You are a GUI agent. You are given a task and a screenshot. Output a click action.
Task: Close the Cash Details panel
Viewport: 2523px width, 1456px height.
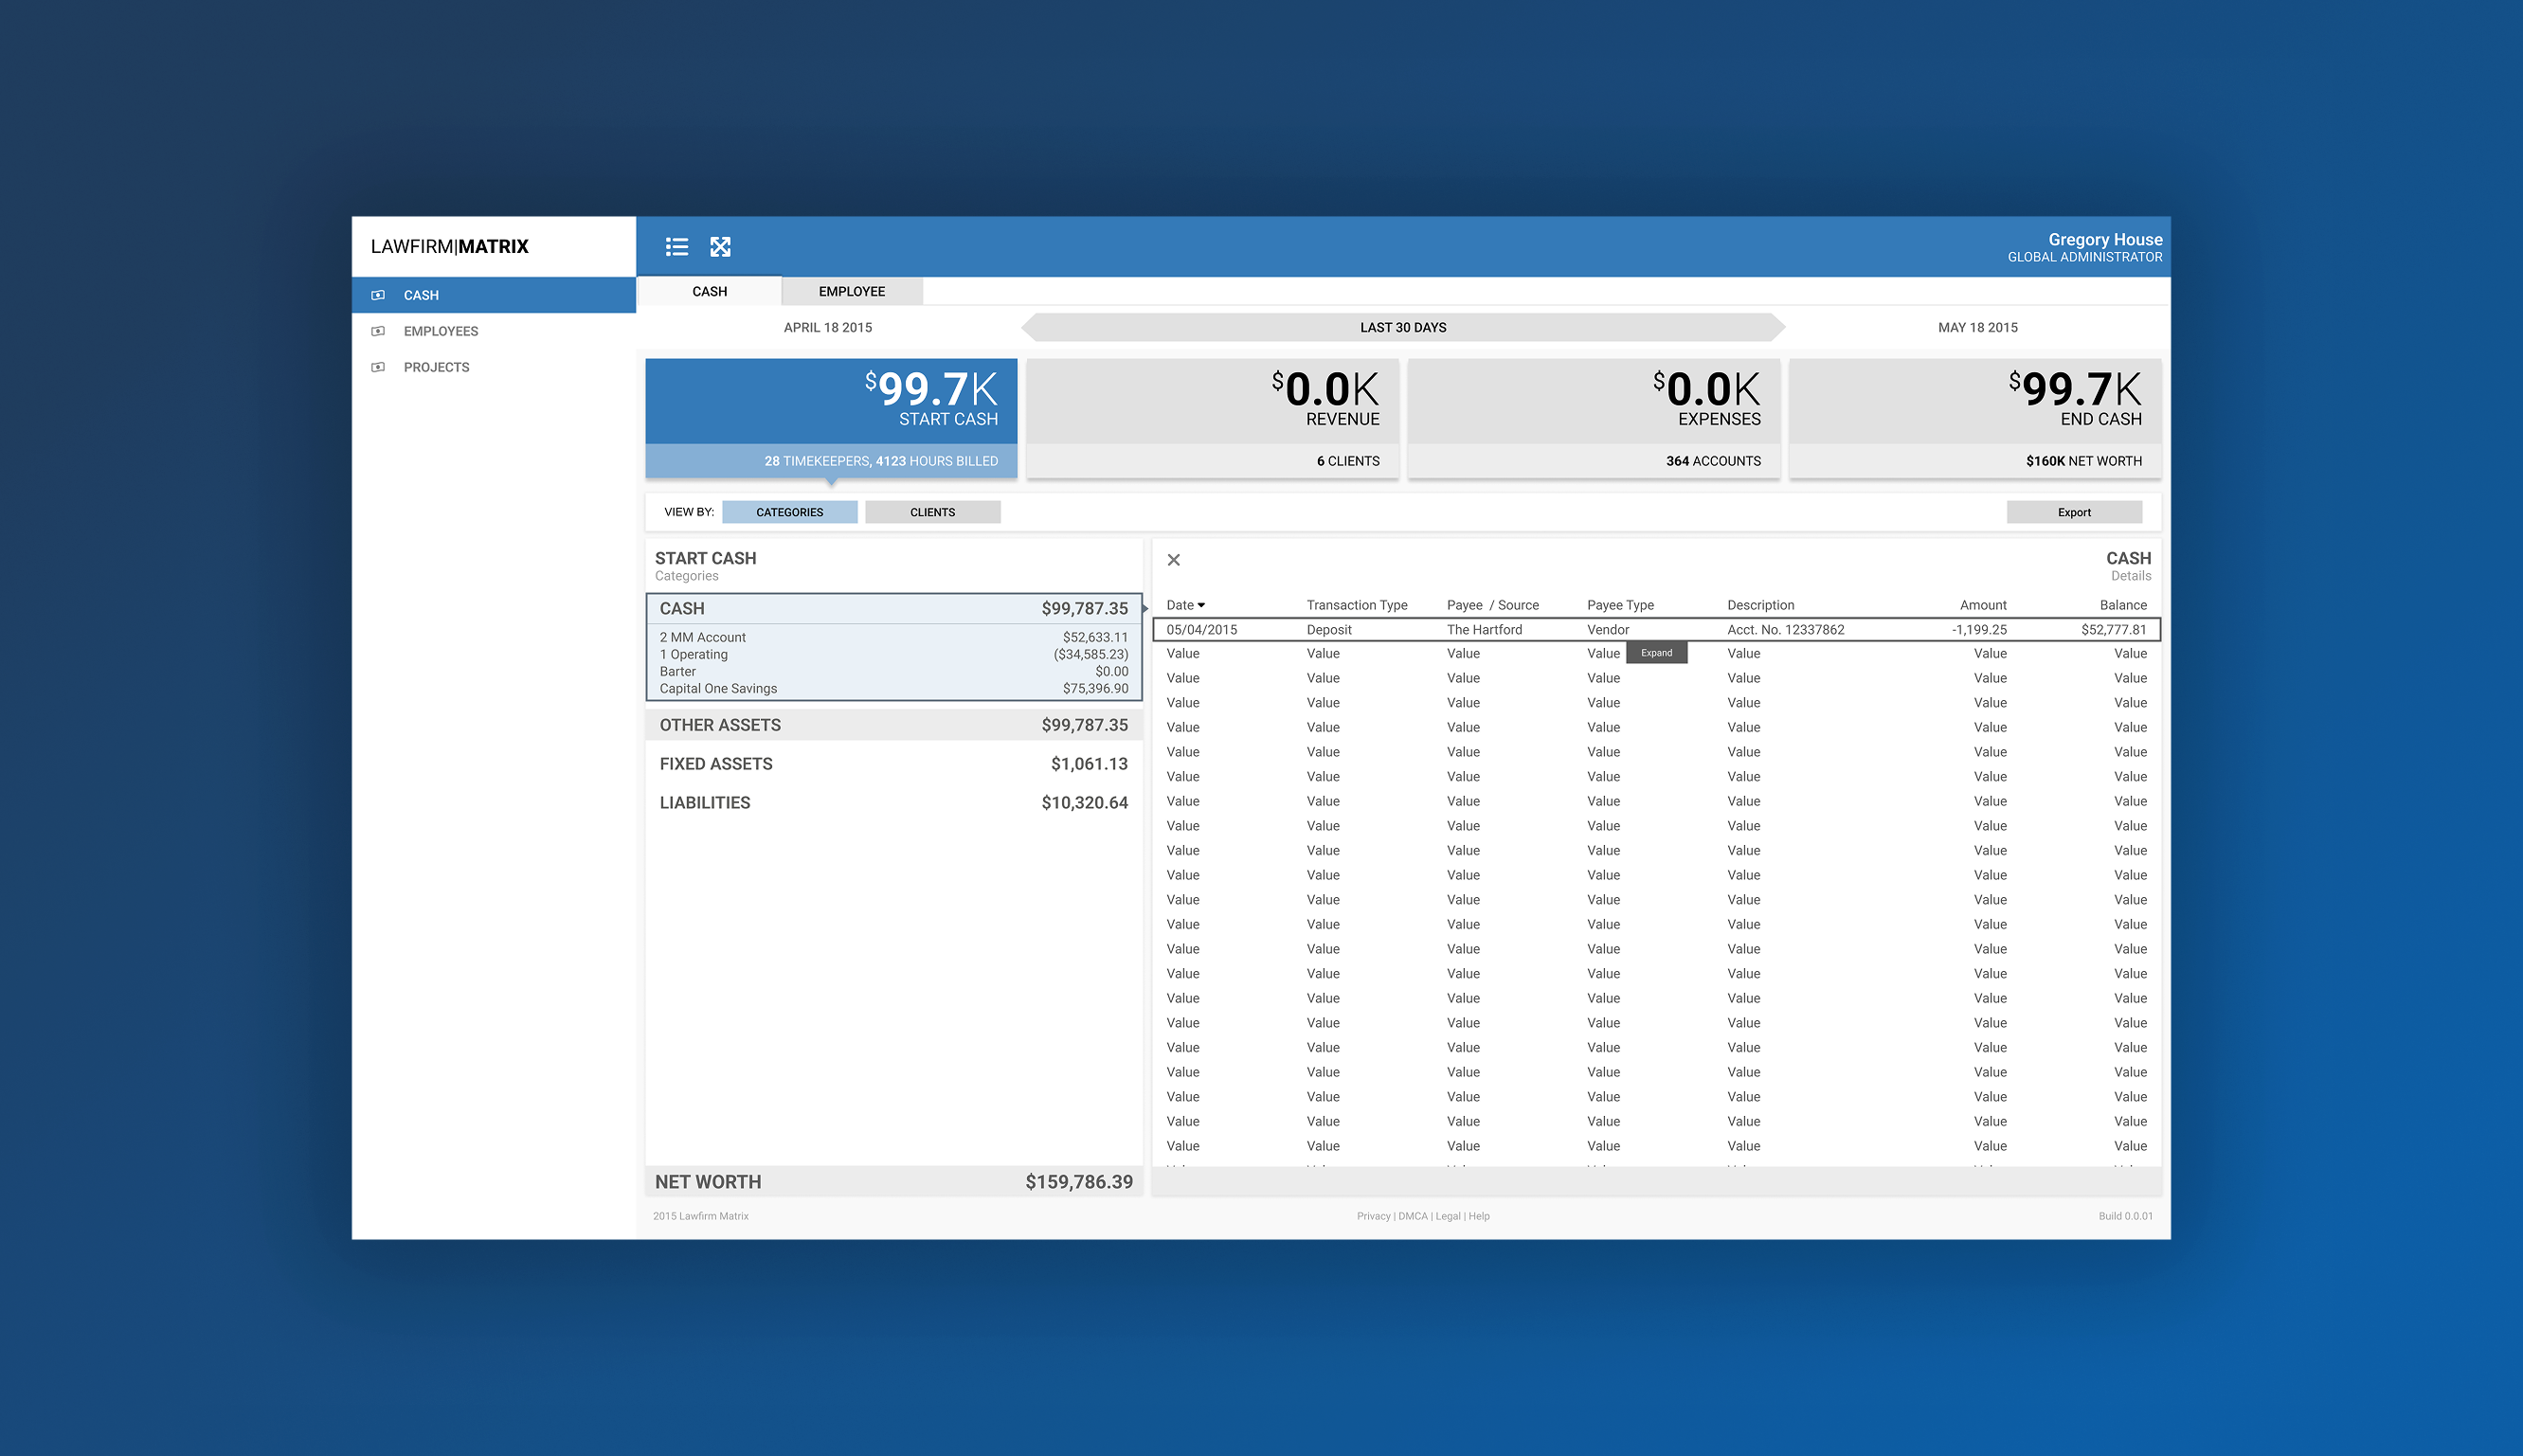coord(1174,560)
